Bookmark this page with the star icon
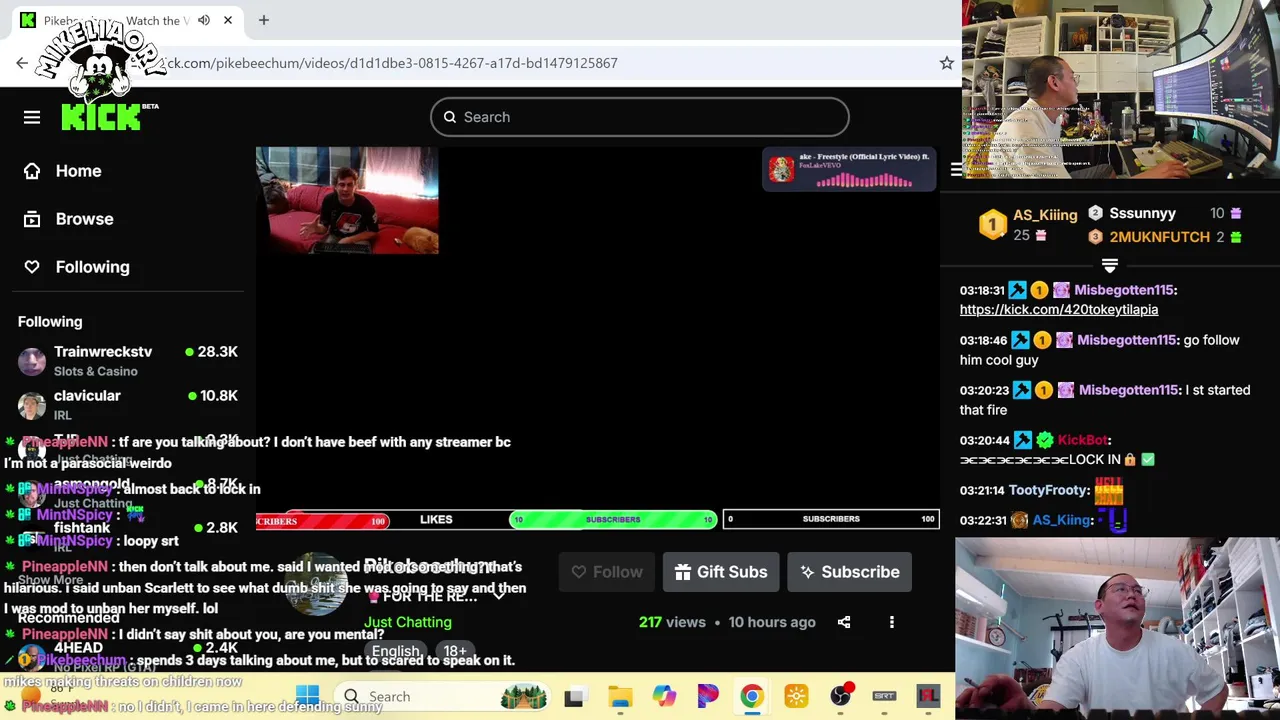Screen dimensions: 1280x720 946,63
